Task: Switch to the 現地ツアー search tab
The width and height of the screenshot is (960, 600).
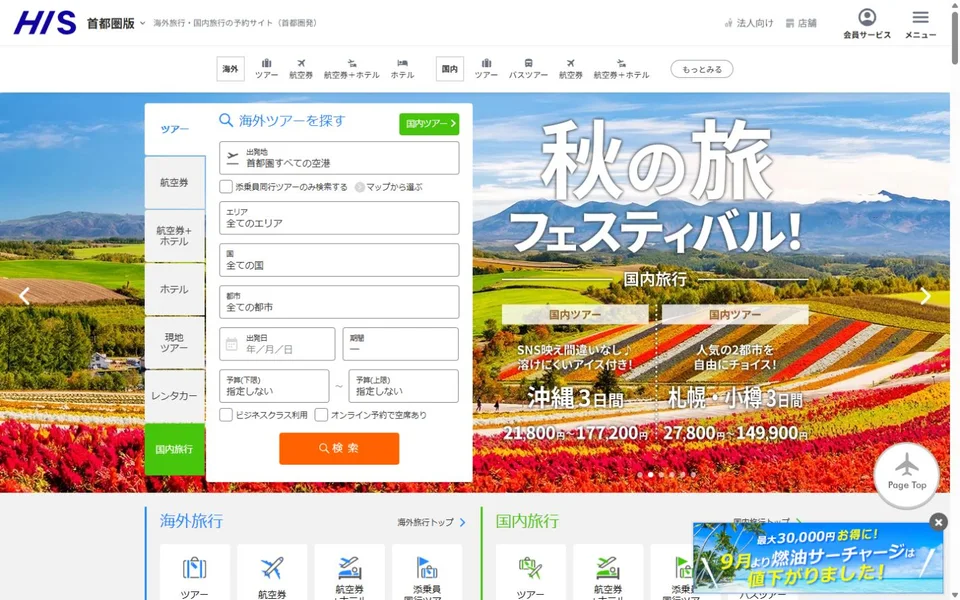Action: coord(174,342)
